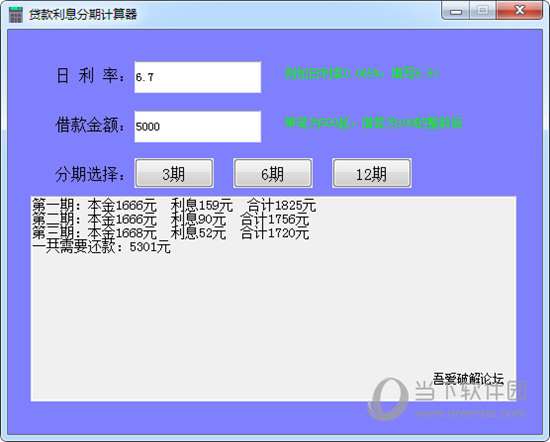
Task: Focus the 借款金额 input field
Action: pos(197,127)
